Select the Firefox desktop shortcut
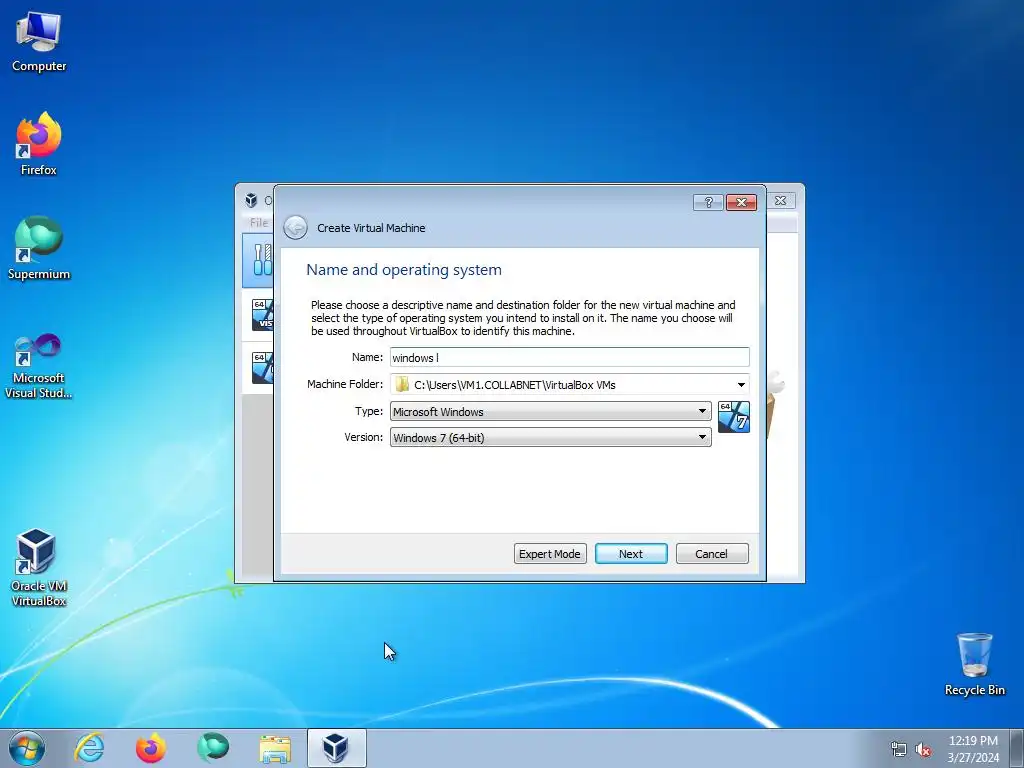Screen dimensions: 1024x768 coord(39,144)
